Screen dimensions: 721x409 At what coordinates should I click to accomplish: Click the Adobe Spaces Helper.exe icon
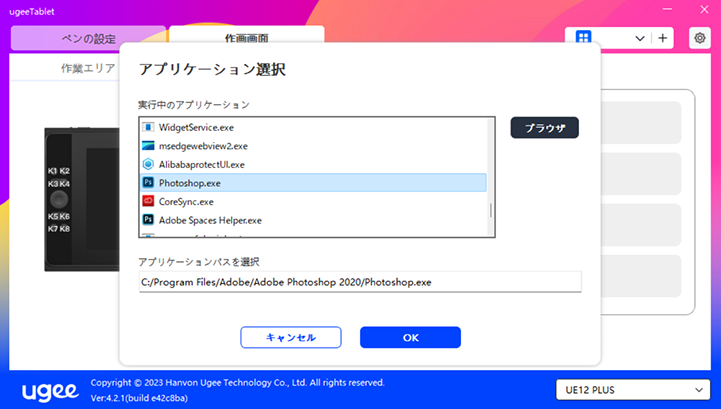(x=149, y=219)
